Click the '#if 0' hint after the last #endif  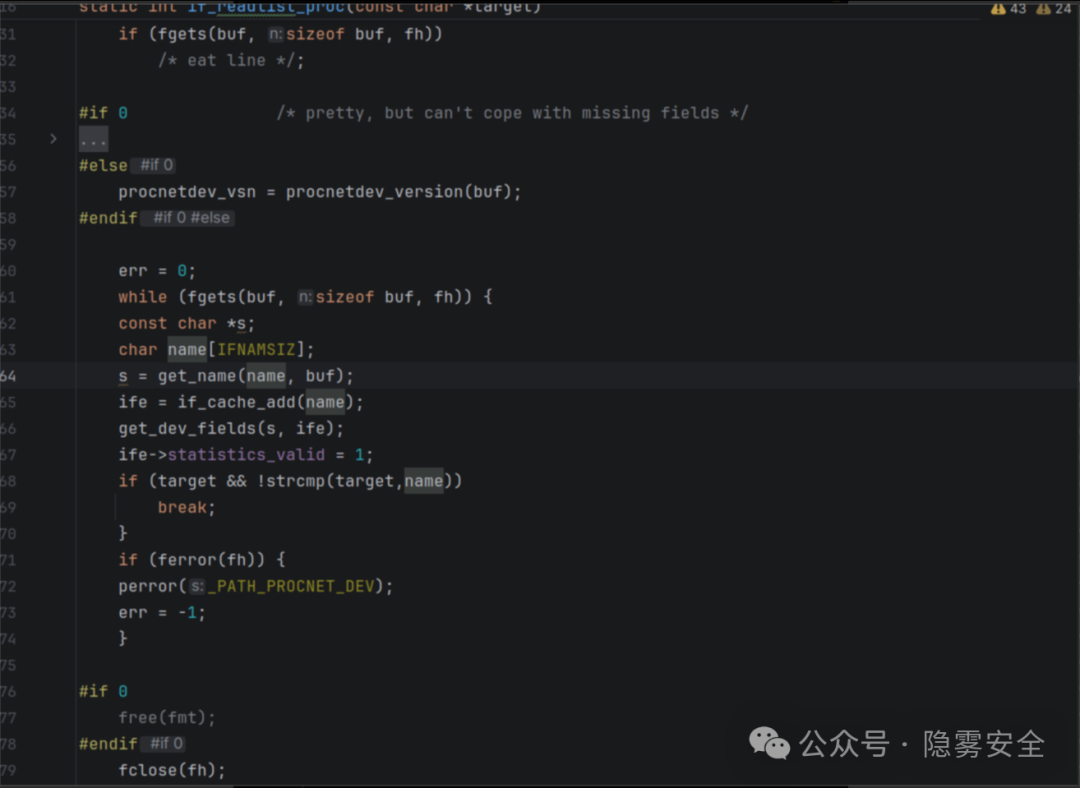[166, 744]
